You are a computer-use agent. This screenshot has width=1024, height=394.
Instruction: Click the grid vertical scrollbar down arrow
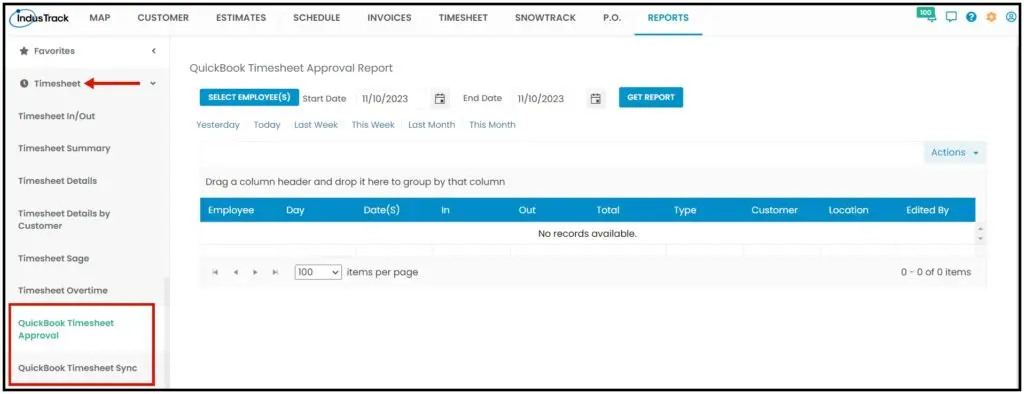[x=980, y=238]
